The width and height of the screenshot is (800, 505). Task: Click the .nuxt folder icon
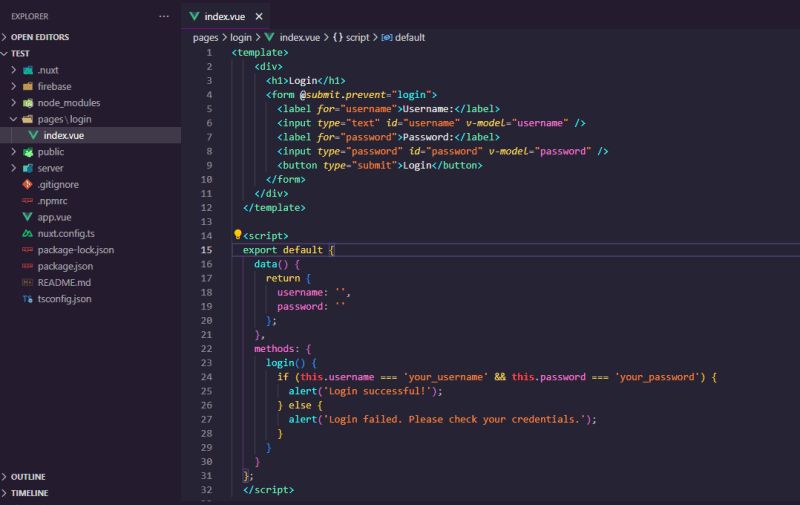coord(28,70)
